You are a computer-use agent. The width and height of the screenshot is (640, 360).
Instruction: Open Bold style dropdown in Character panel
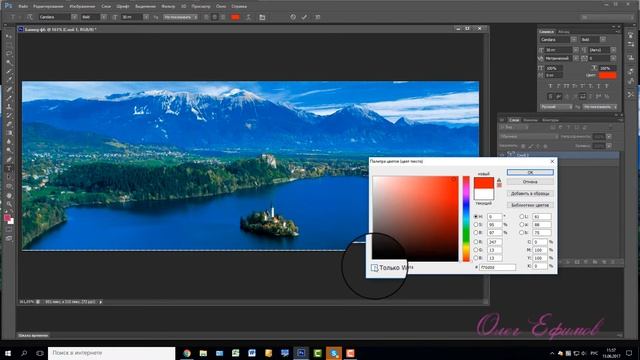[x=603, y=40]
